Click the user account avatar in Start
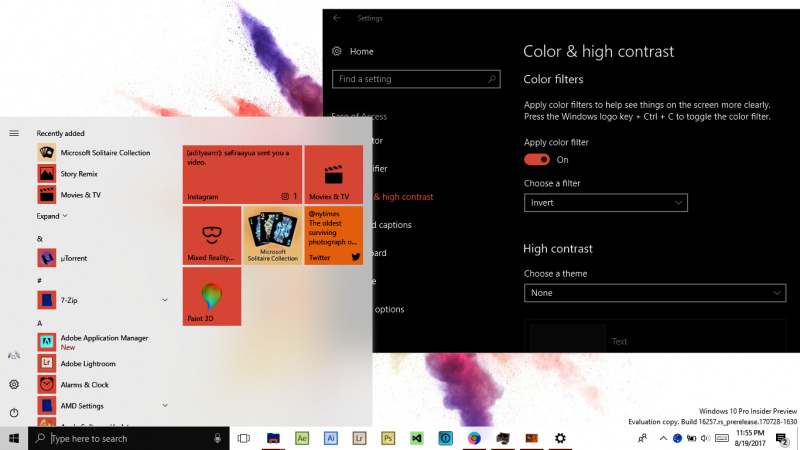Image resolution: width=800 pixels, height=450 pixels. (x=14, y=356)
